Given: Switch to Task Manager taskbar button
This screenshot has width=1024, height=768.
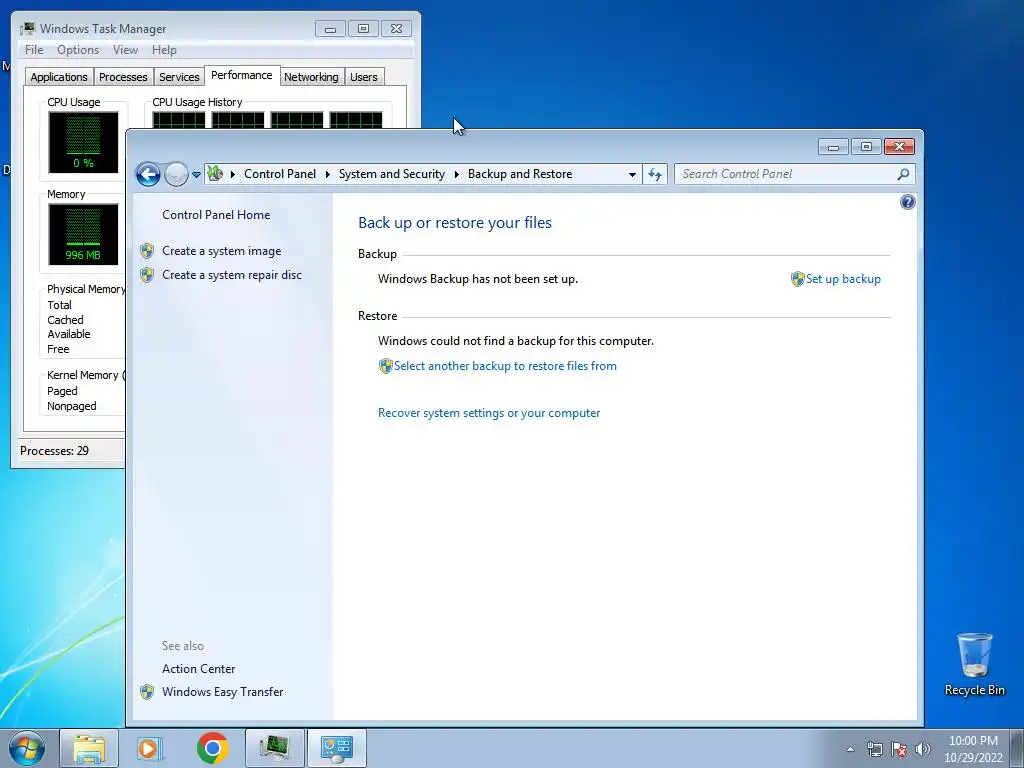Looking at the screenshot, I should (x=275, y=748).
